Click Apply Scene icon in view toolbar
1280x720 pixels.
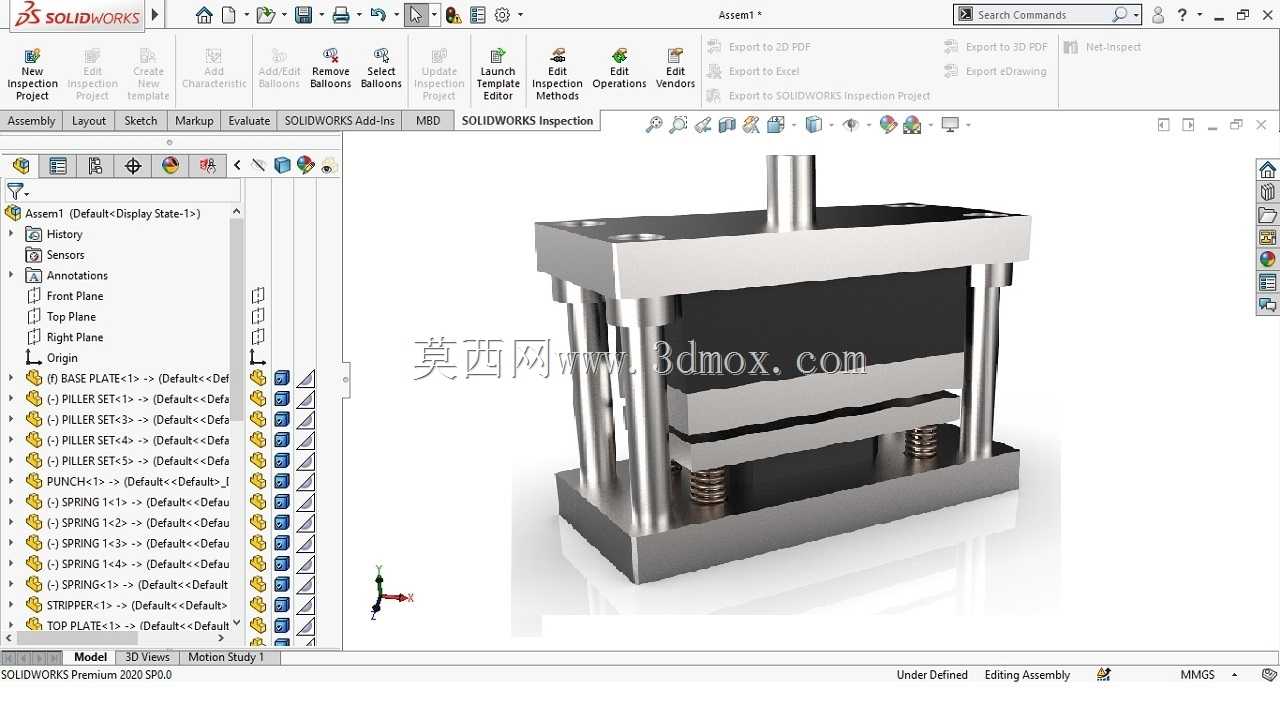[x=912, y=125]
